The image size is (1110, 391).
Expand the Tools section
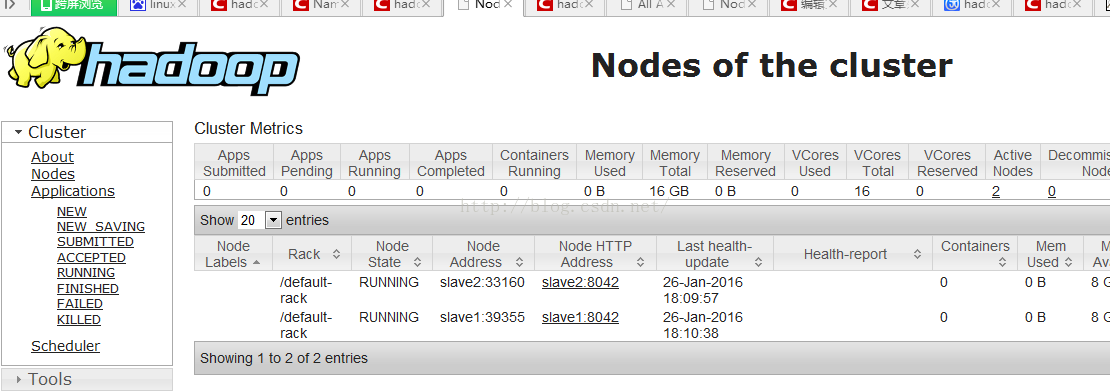point(18,380)
